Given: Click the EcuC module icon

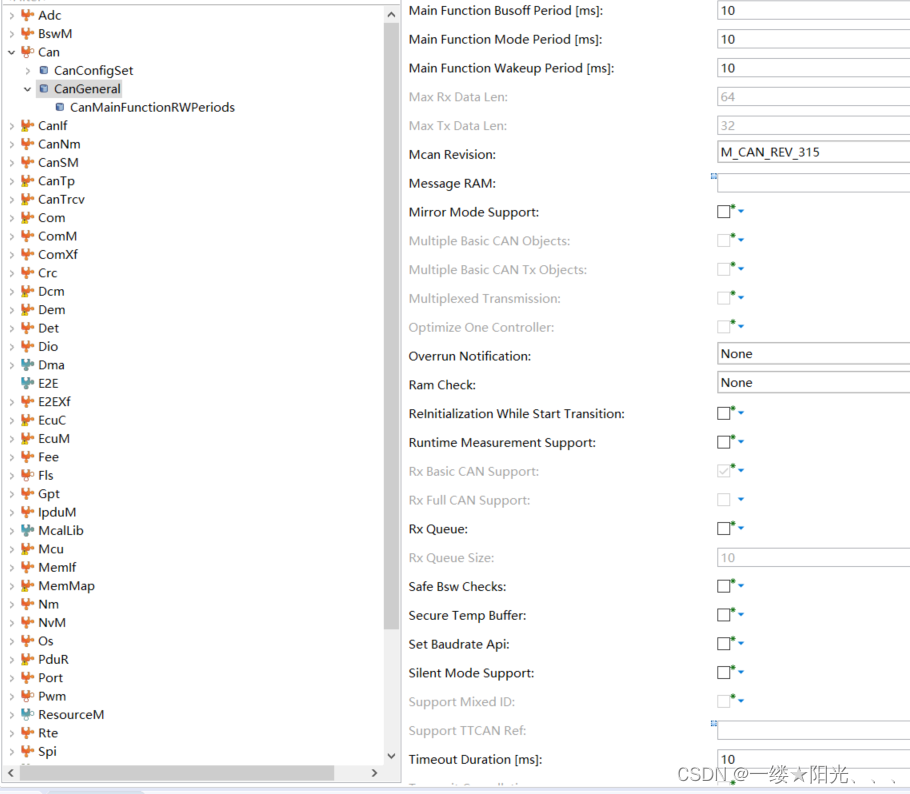Looking at the screenshot, I should click(28, 420).
